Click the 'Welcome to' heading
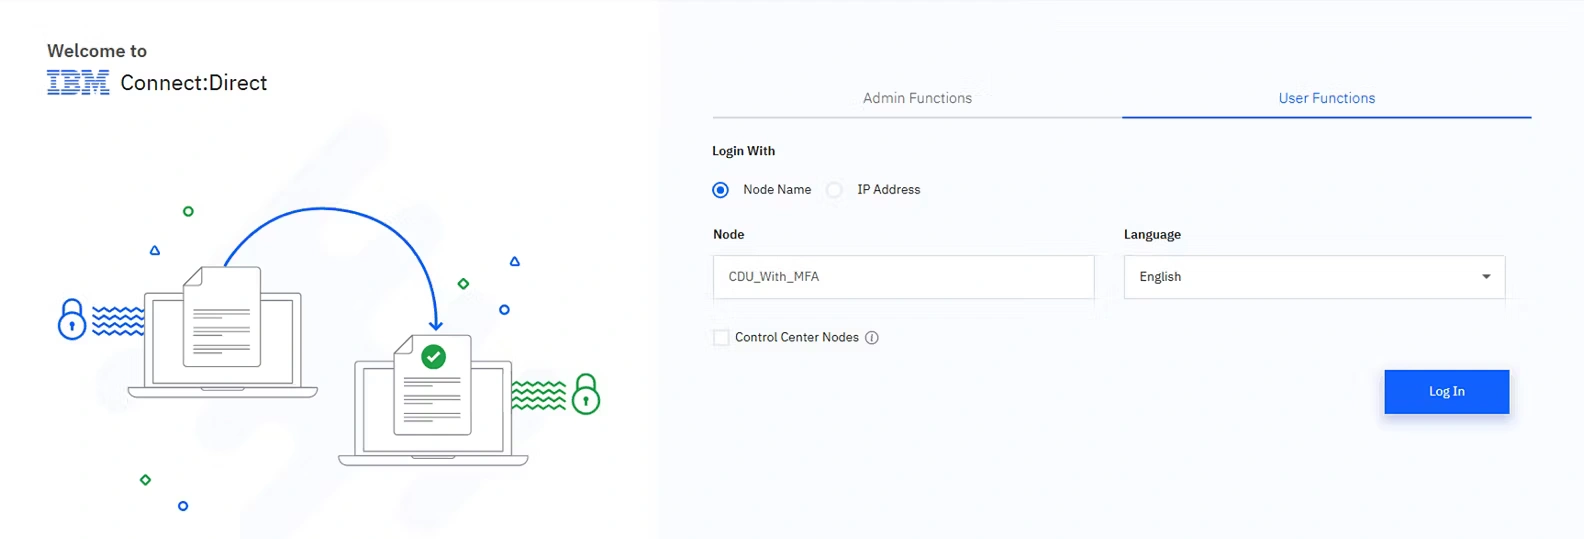The image size is (1584, 539). 97,51
